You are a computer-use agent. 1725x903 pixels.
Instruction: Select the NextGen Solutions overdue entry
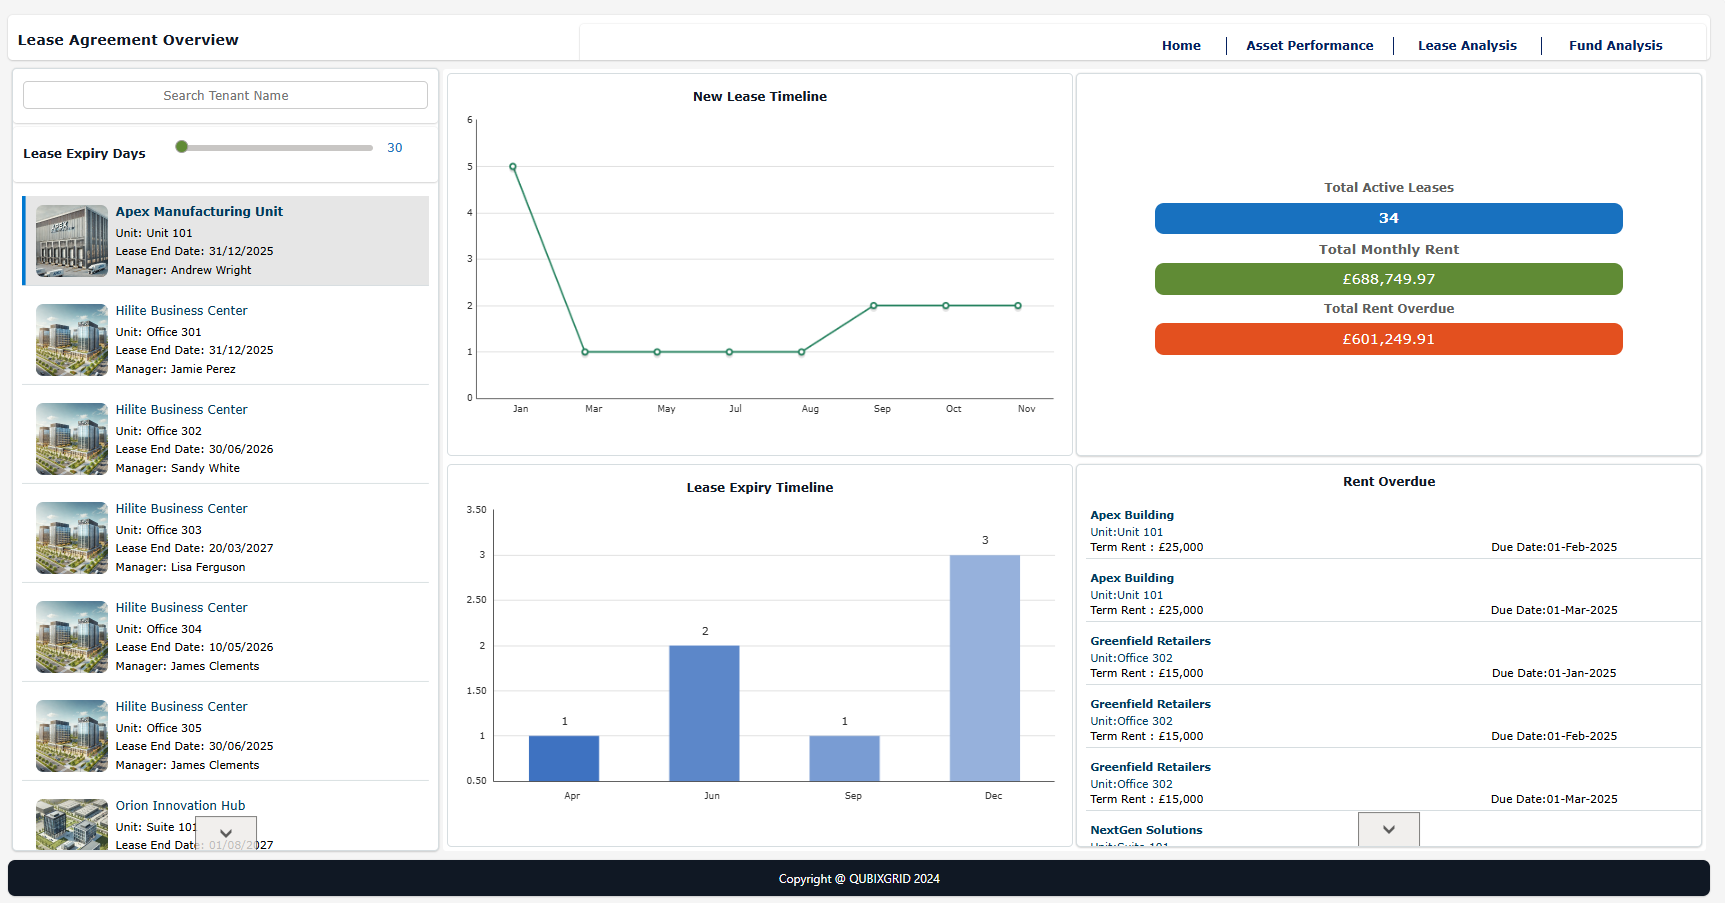pos(1146,829)
